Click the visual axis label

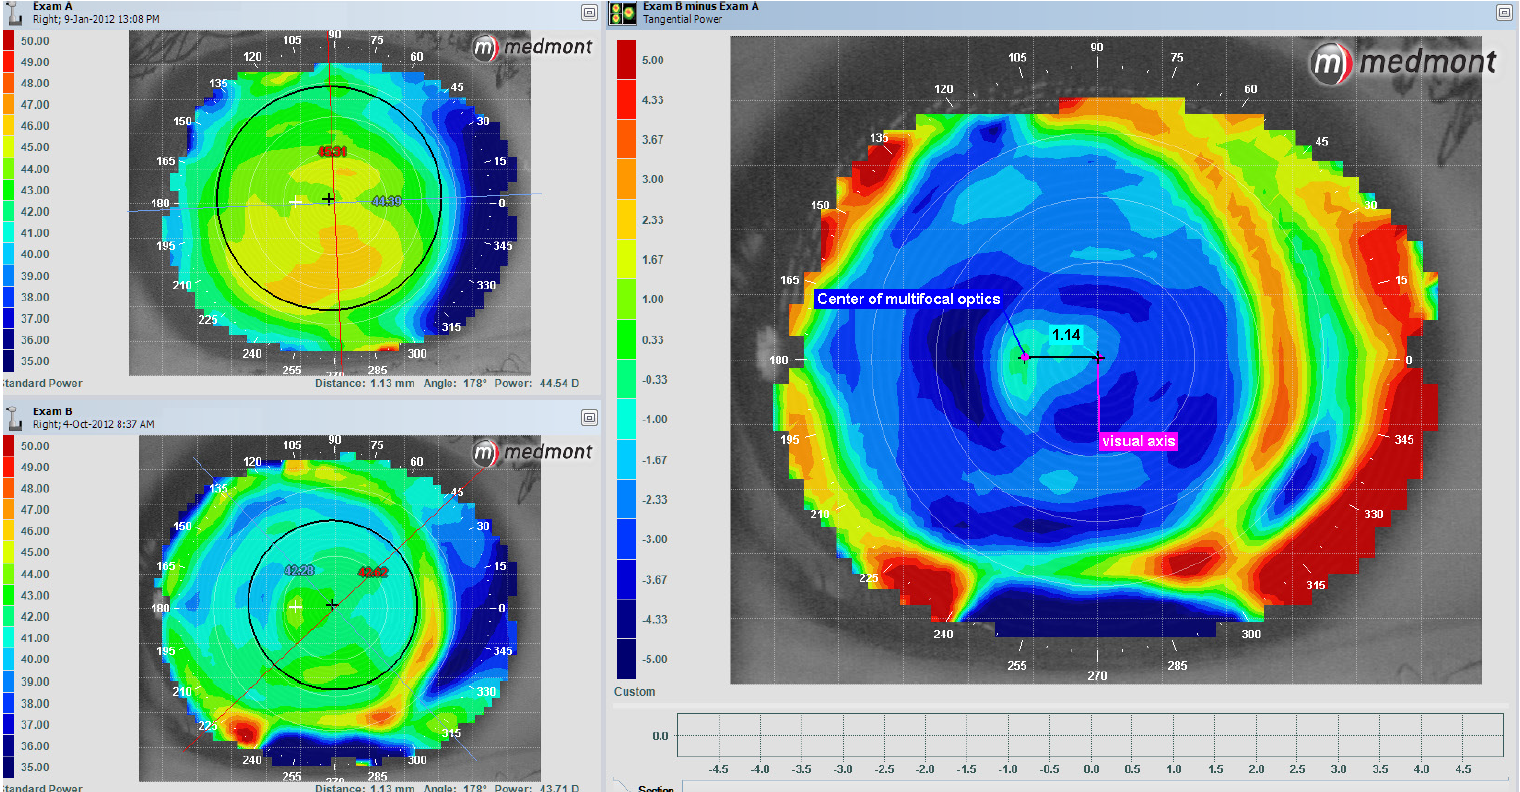(1138, 440)
